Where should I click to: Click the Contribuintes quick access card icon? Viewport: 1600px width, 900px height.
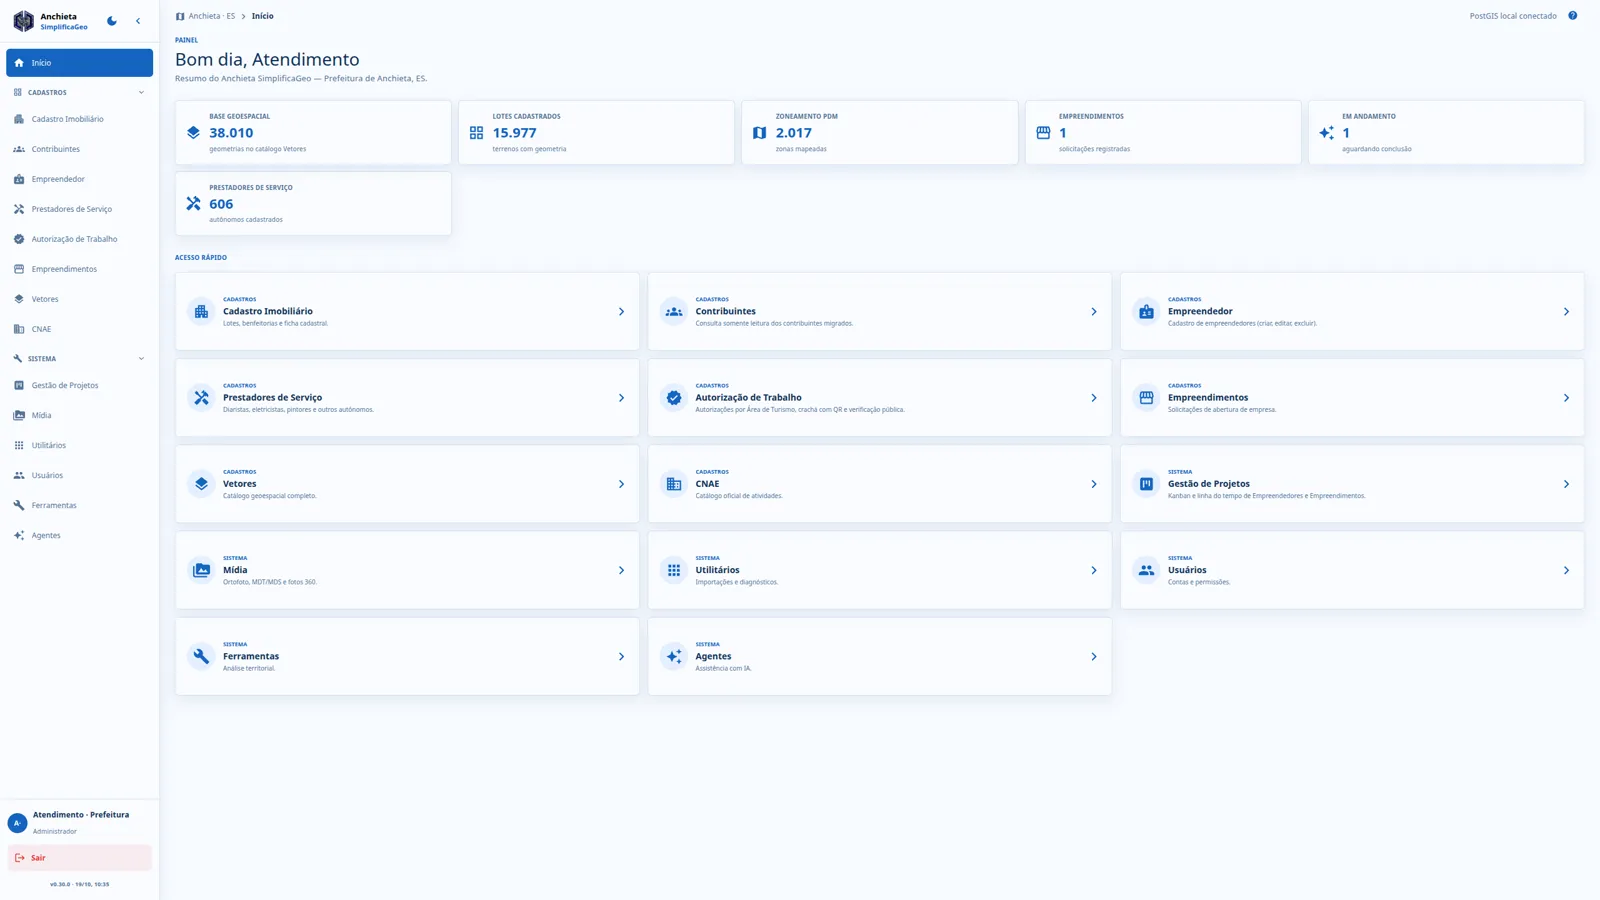674,312
